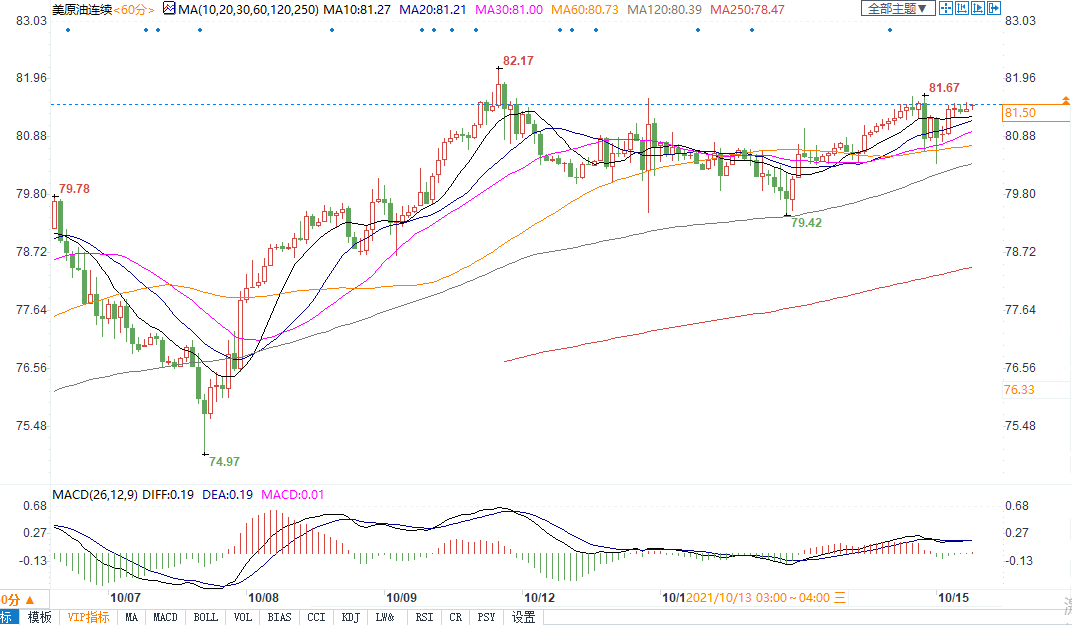Open the VIP指标 tab

(88, 617)
